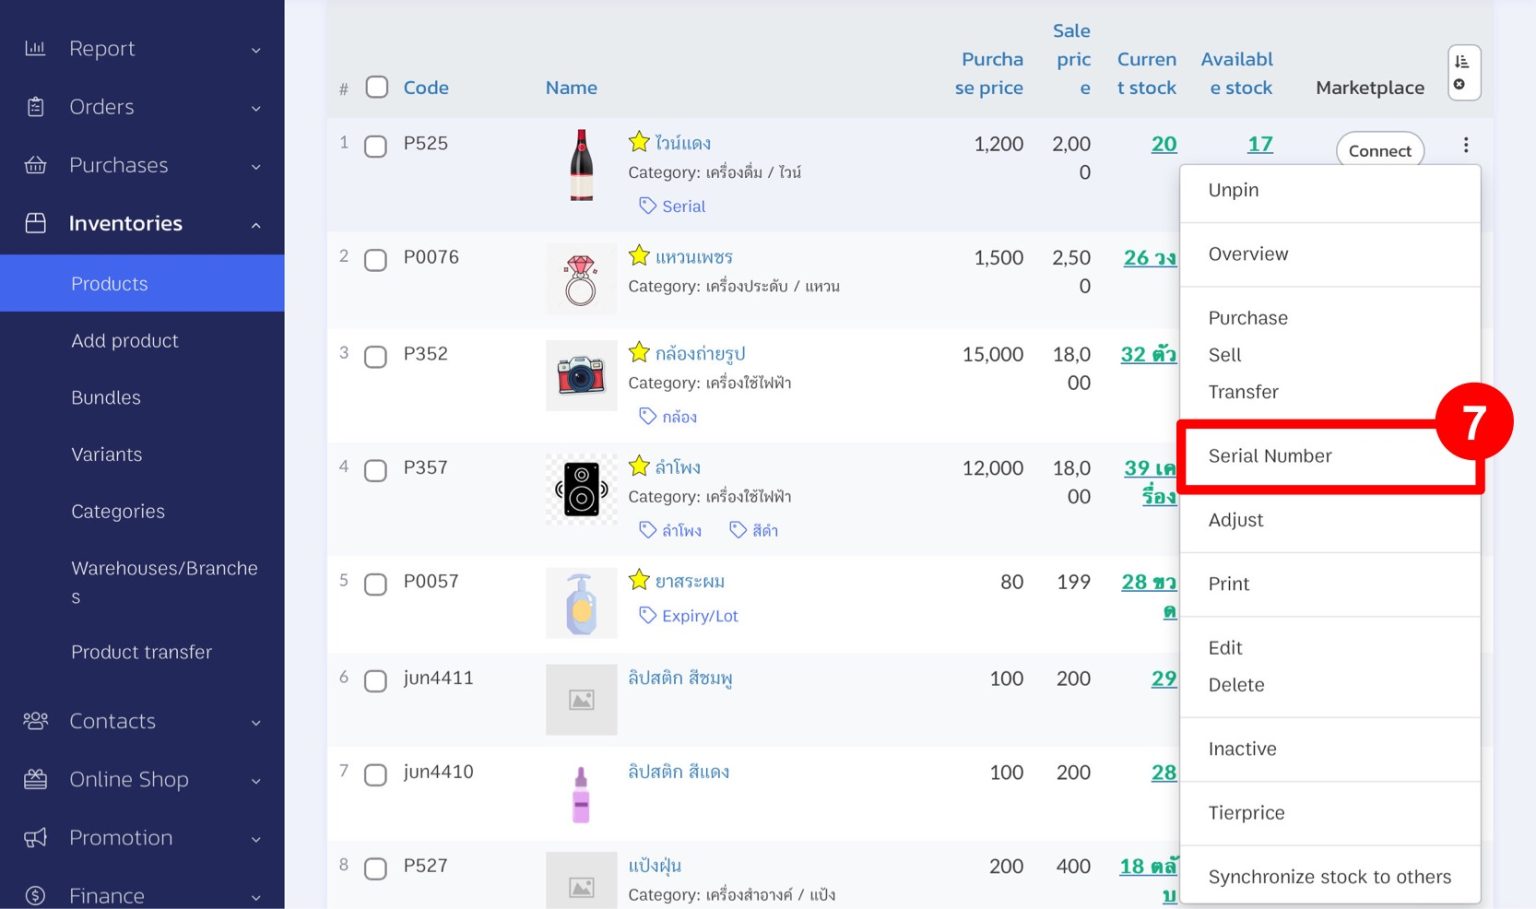Check the box for product P0076

(x=375, y=260)
